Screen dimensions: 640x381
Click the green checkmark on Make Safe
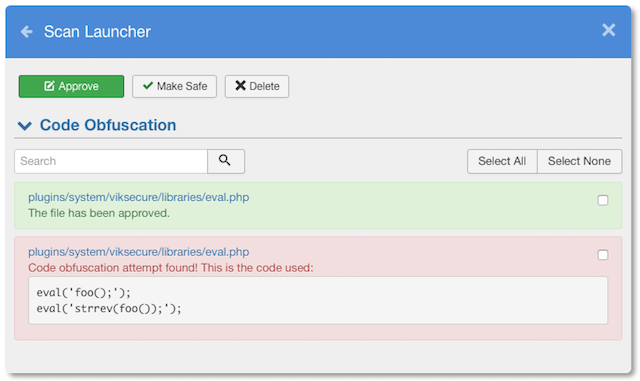click(x=148, y=86)
